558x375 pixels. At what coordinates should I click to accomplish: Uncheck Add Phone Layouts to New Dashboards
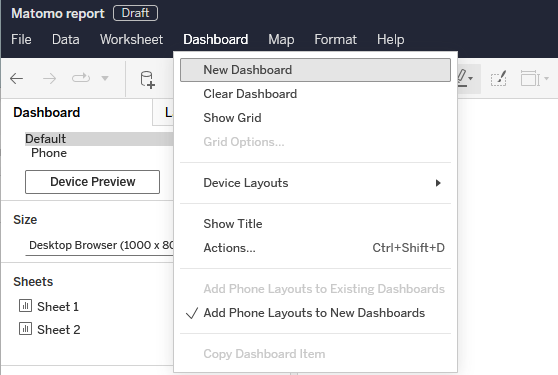point(315,313)
